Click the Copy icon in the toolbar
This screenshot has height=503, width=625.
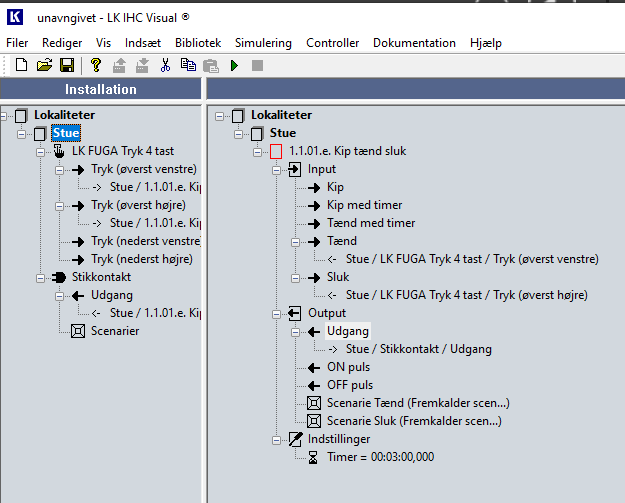[188, 66]
